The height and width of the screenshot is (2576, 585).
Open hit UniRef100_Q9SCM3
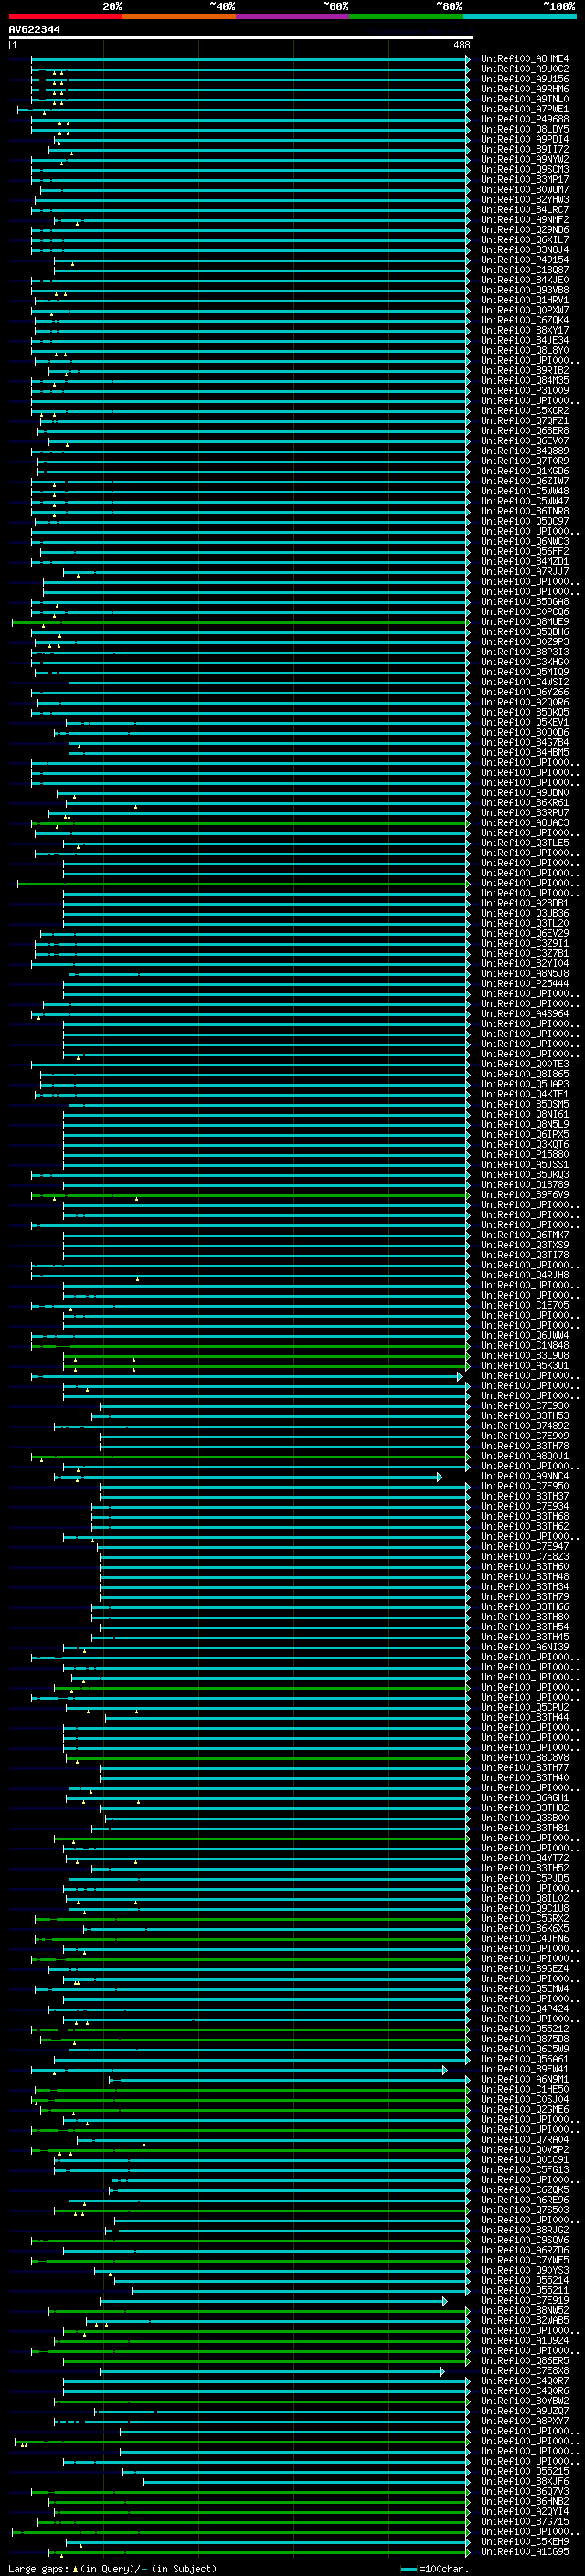point(525,169)
